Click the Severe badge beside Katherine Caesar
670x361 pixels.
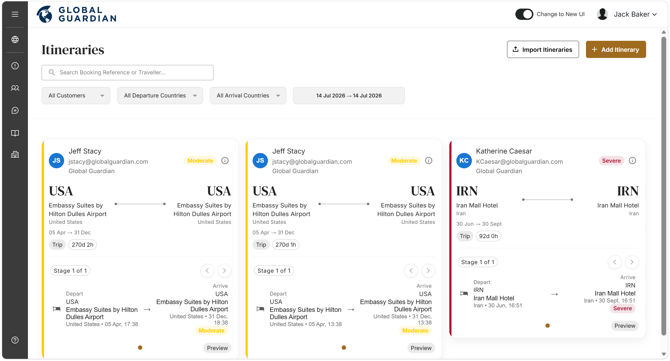click(611, 161)
